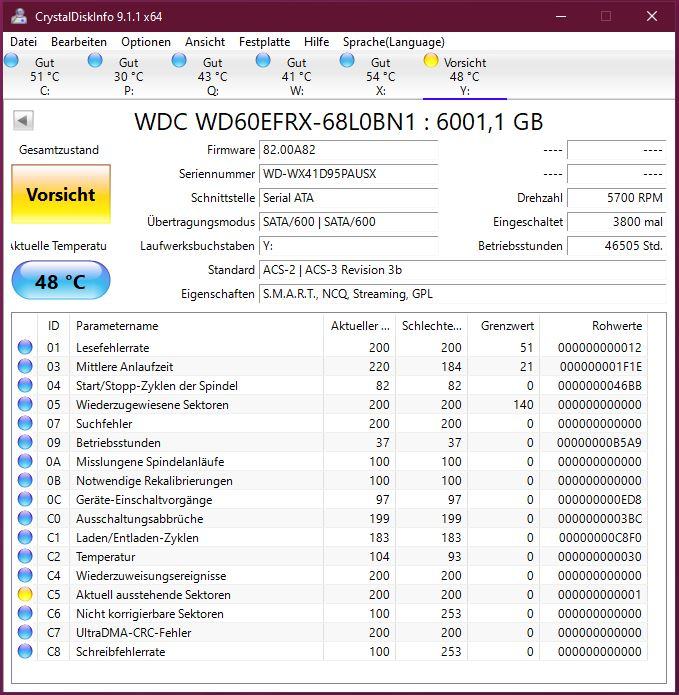Click status icon of Wiederzugewiesene Sektoren row
The image size is (679, 695).
coord(25,404)
